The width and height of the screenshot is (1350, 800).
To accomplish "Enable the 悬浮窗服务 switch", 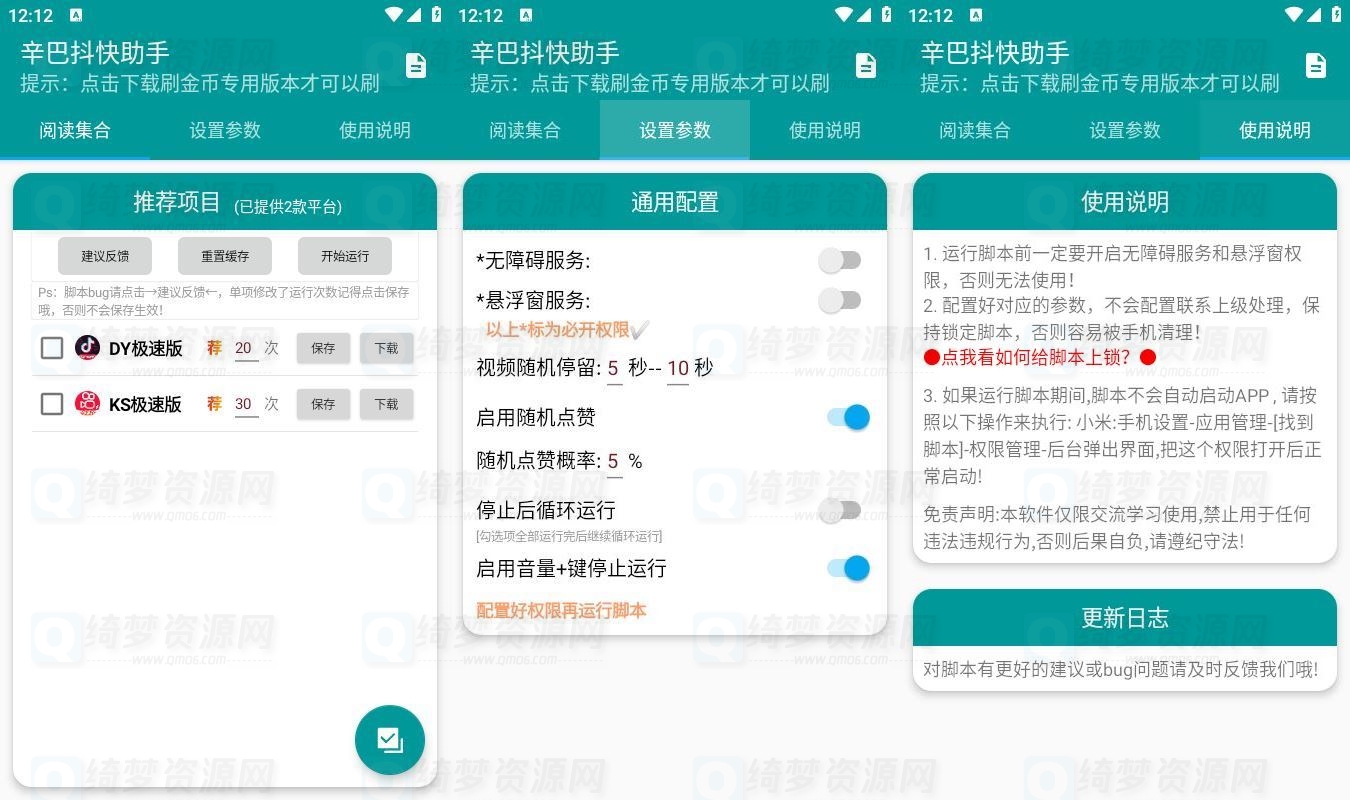I will pyautogui.click(x=840, y=300).
